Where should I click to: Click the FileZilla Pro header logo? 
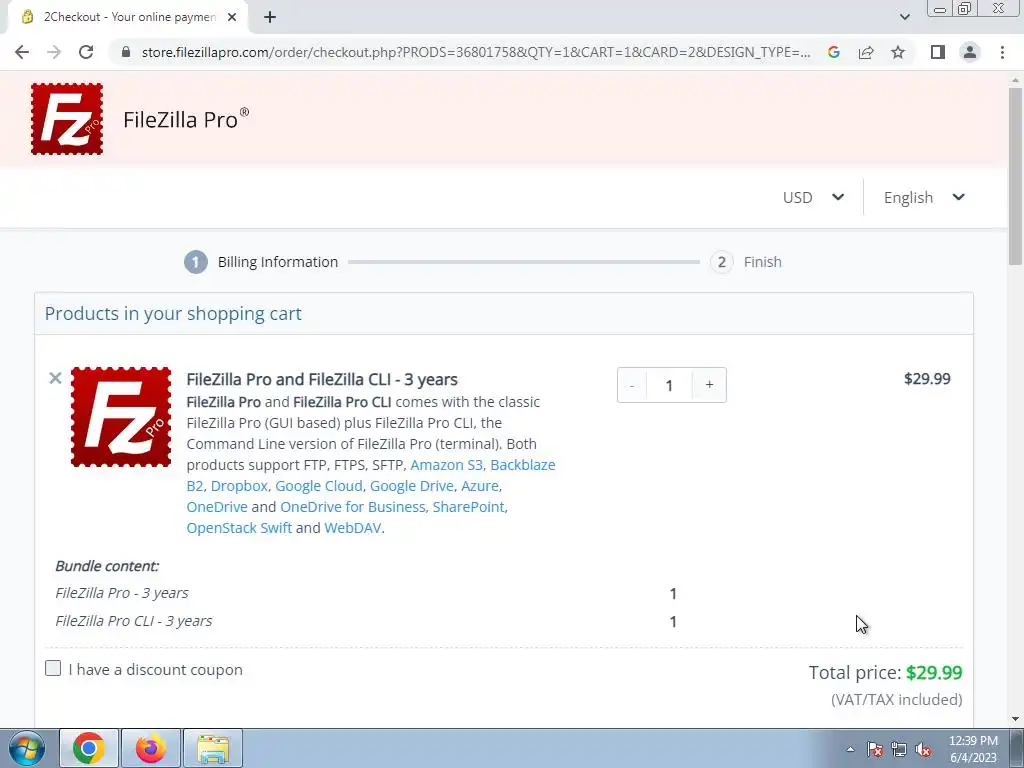[x=67, y=119]
